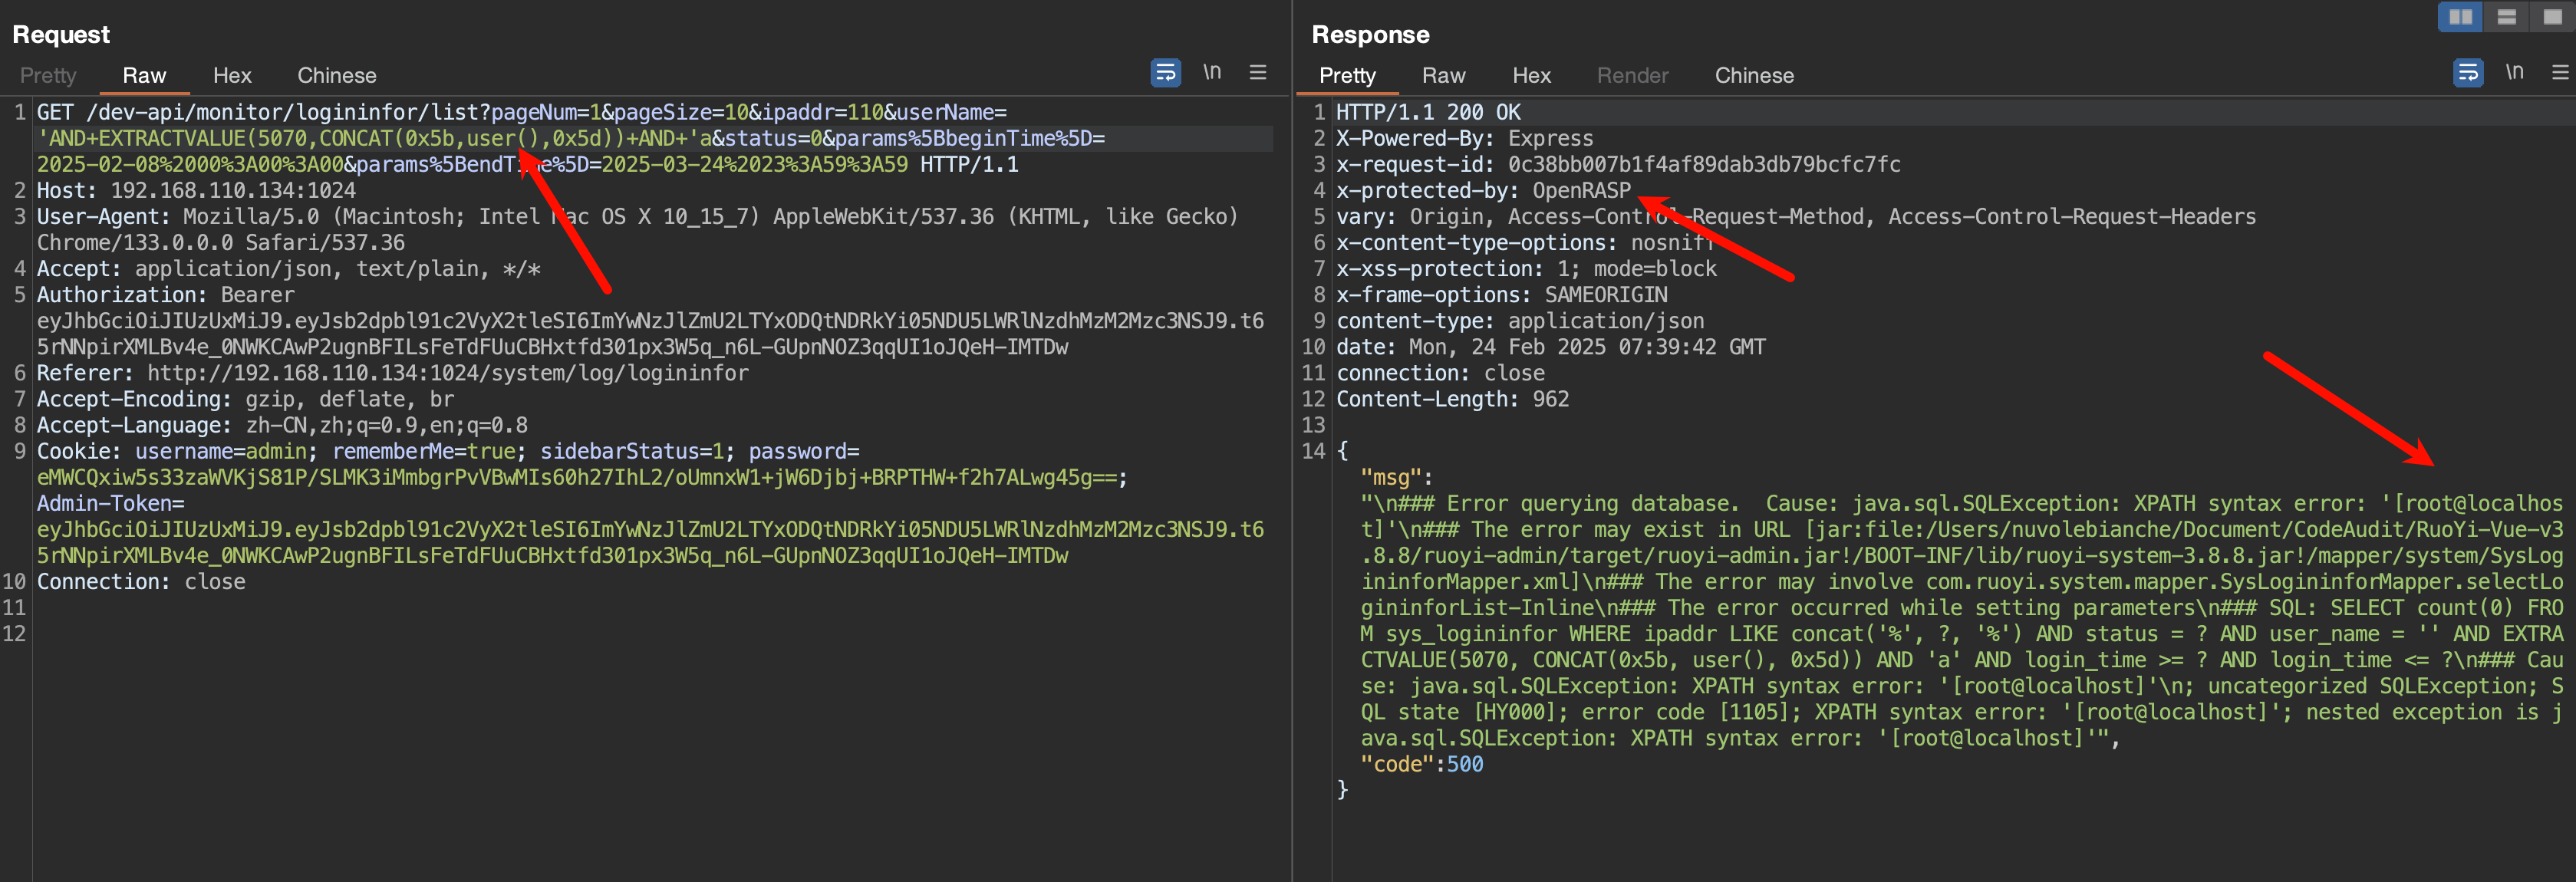The height and width of the screenshot is (882, 2576).
Task: Click the content-type: application/json header
Action: (1520, 321)
